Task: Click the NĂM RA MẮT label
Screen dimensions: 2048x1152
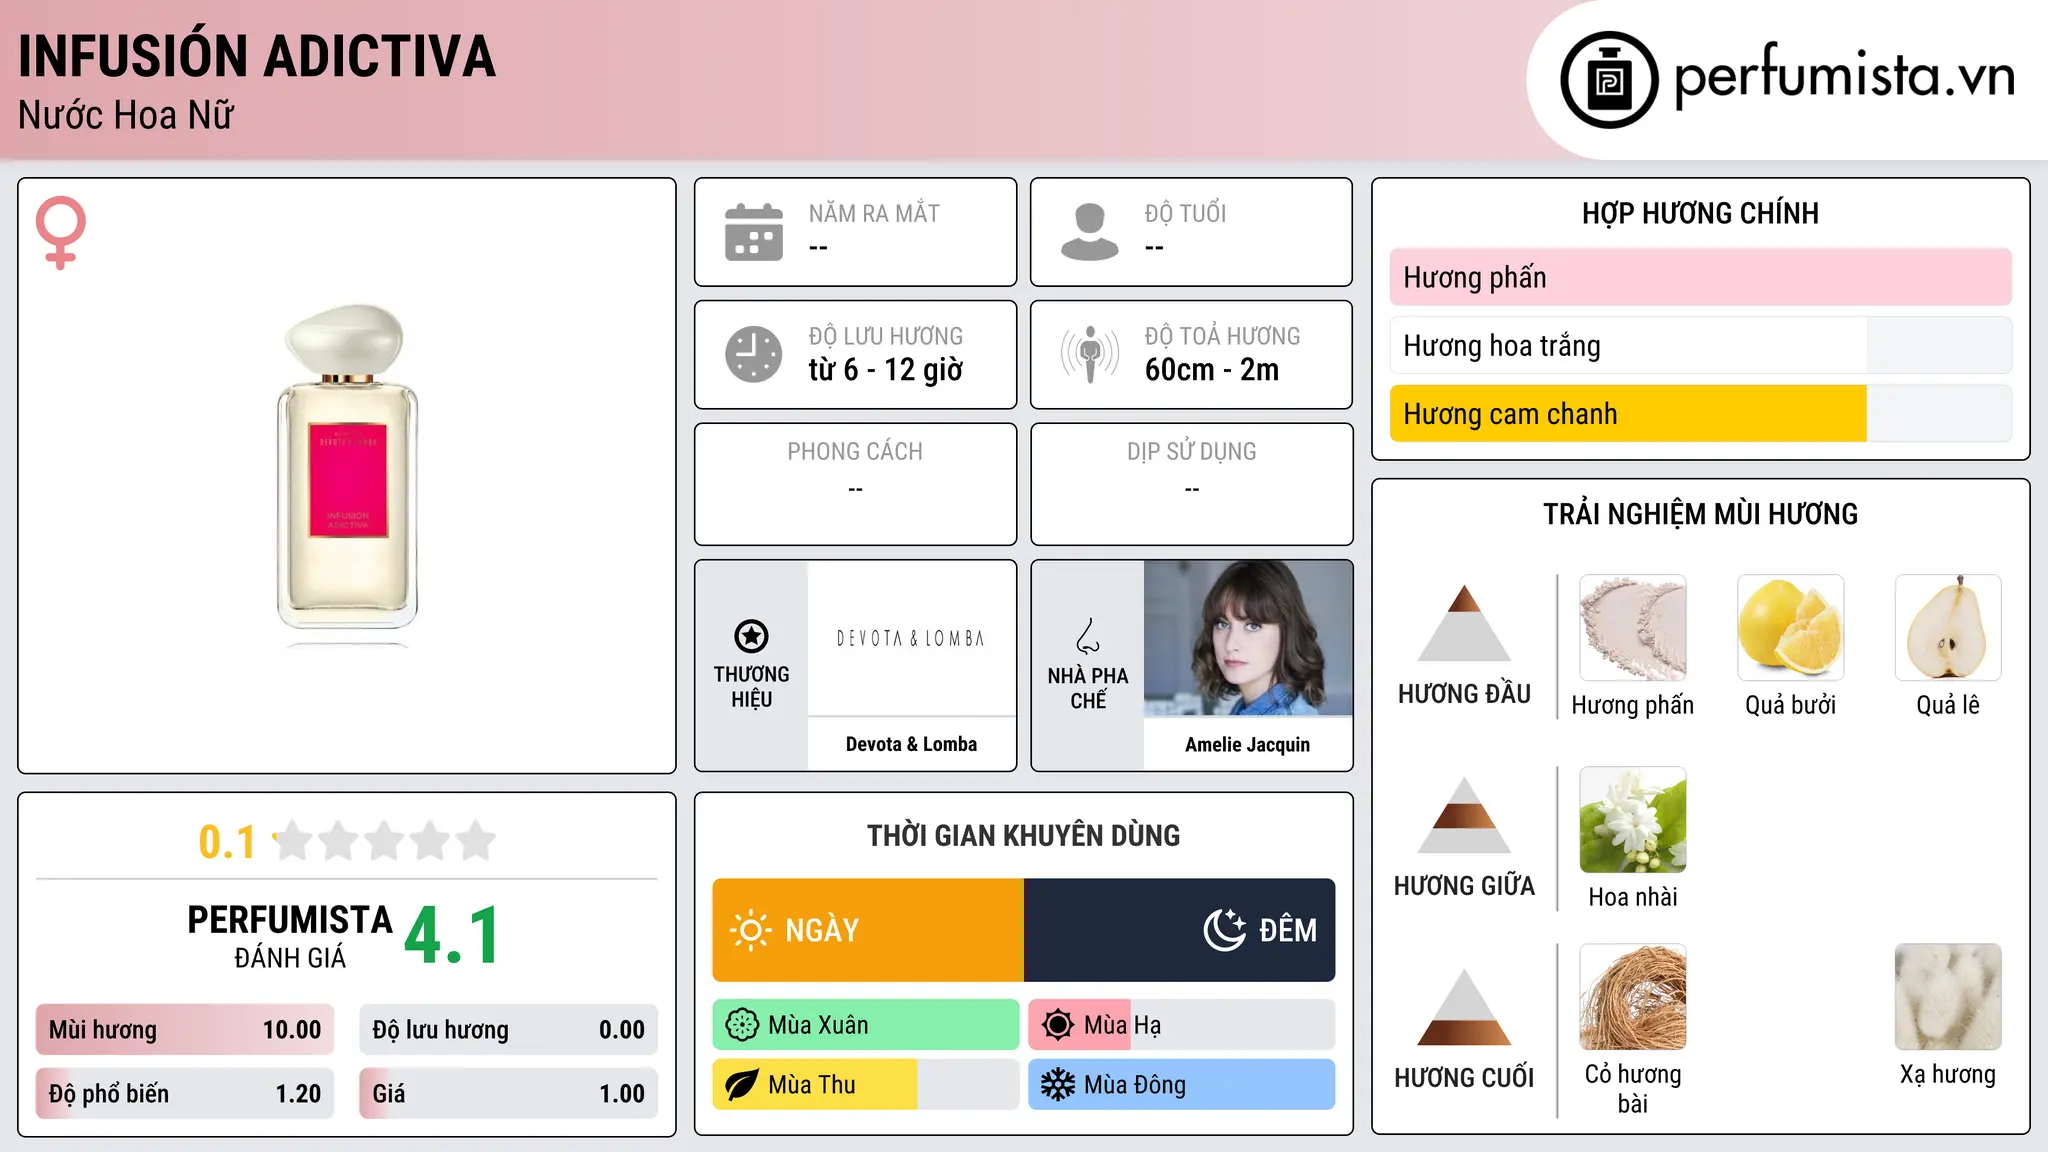Action: click(x=874, y=213)
